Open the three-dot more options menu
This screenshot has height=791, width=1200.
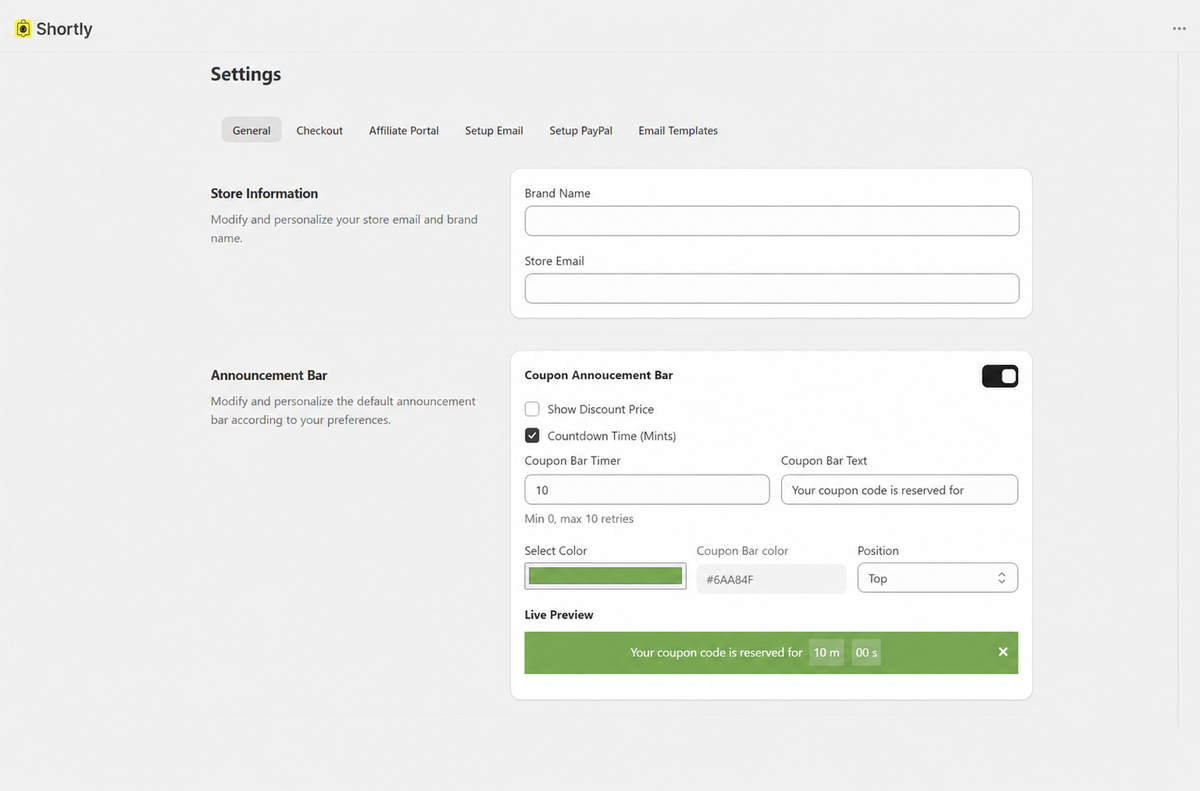tap(1179, 29)
